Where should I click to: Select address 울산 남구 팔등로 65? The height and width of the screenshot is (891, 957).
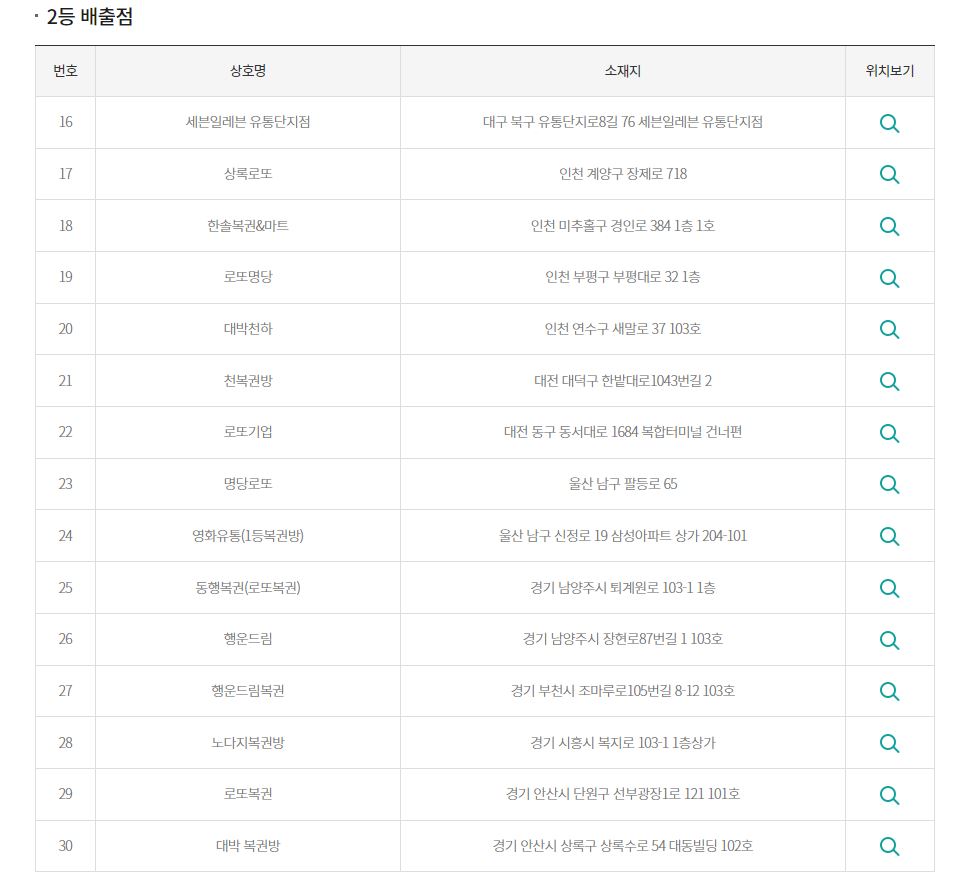pyautogui.click(x=623, y=484)
